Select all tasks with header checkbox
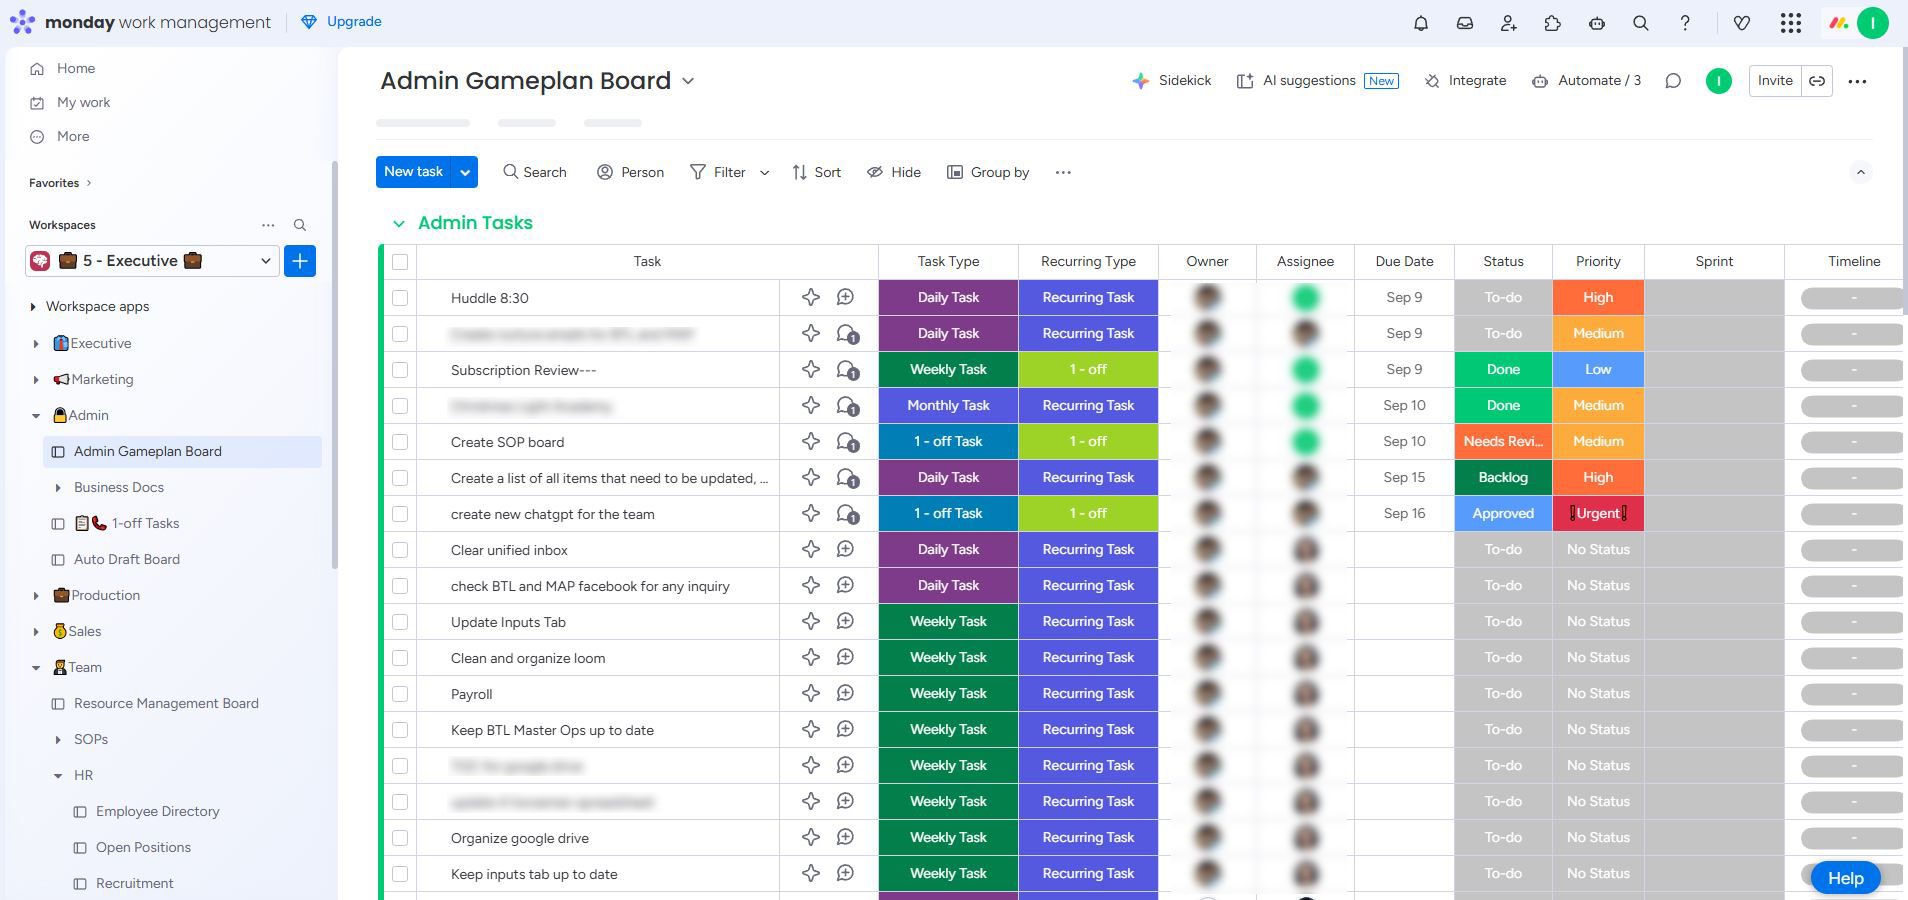The image size is (1908, 900). [400, 262]
